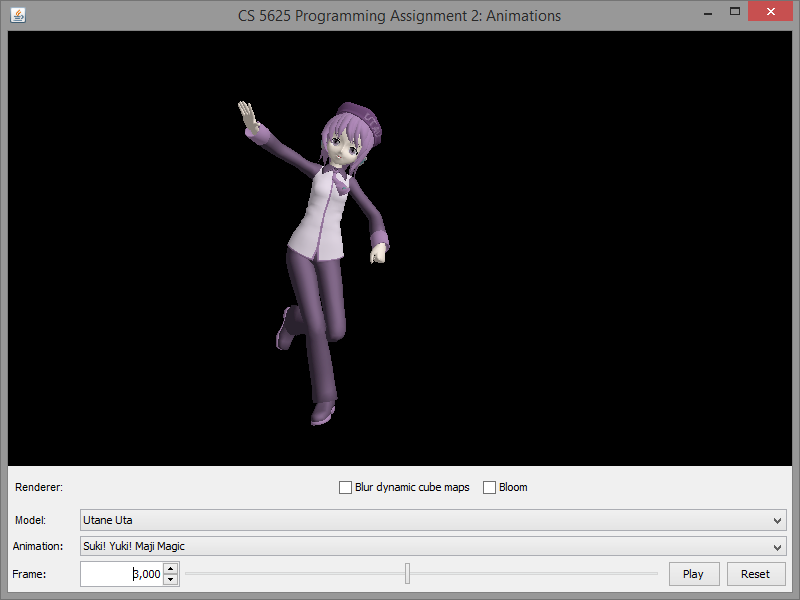Click the Animation combo box arrow
This screenshot has width=800, height=600.
[778, 547]
